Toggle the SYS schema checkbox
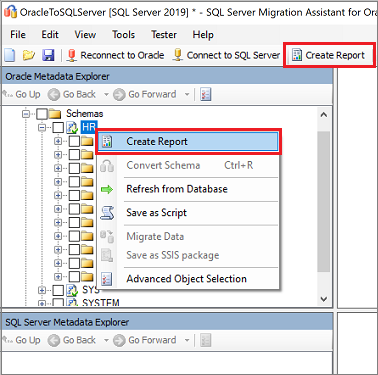The height and width of the screenshot is (375, 378). coord(58,290)
